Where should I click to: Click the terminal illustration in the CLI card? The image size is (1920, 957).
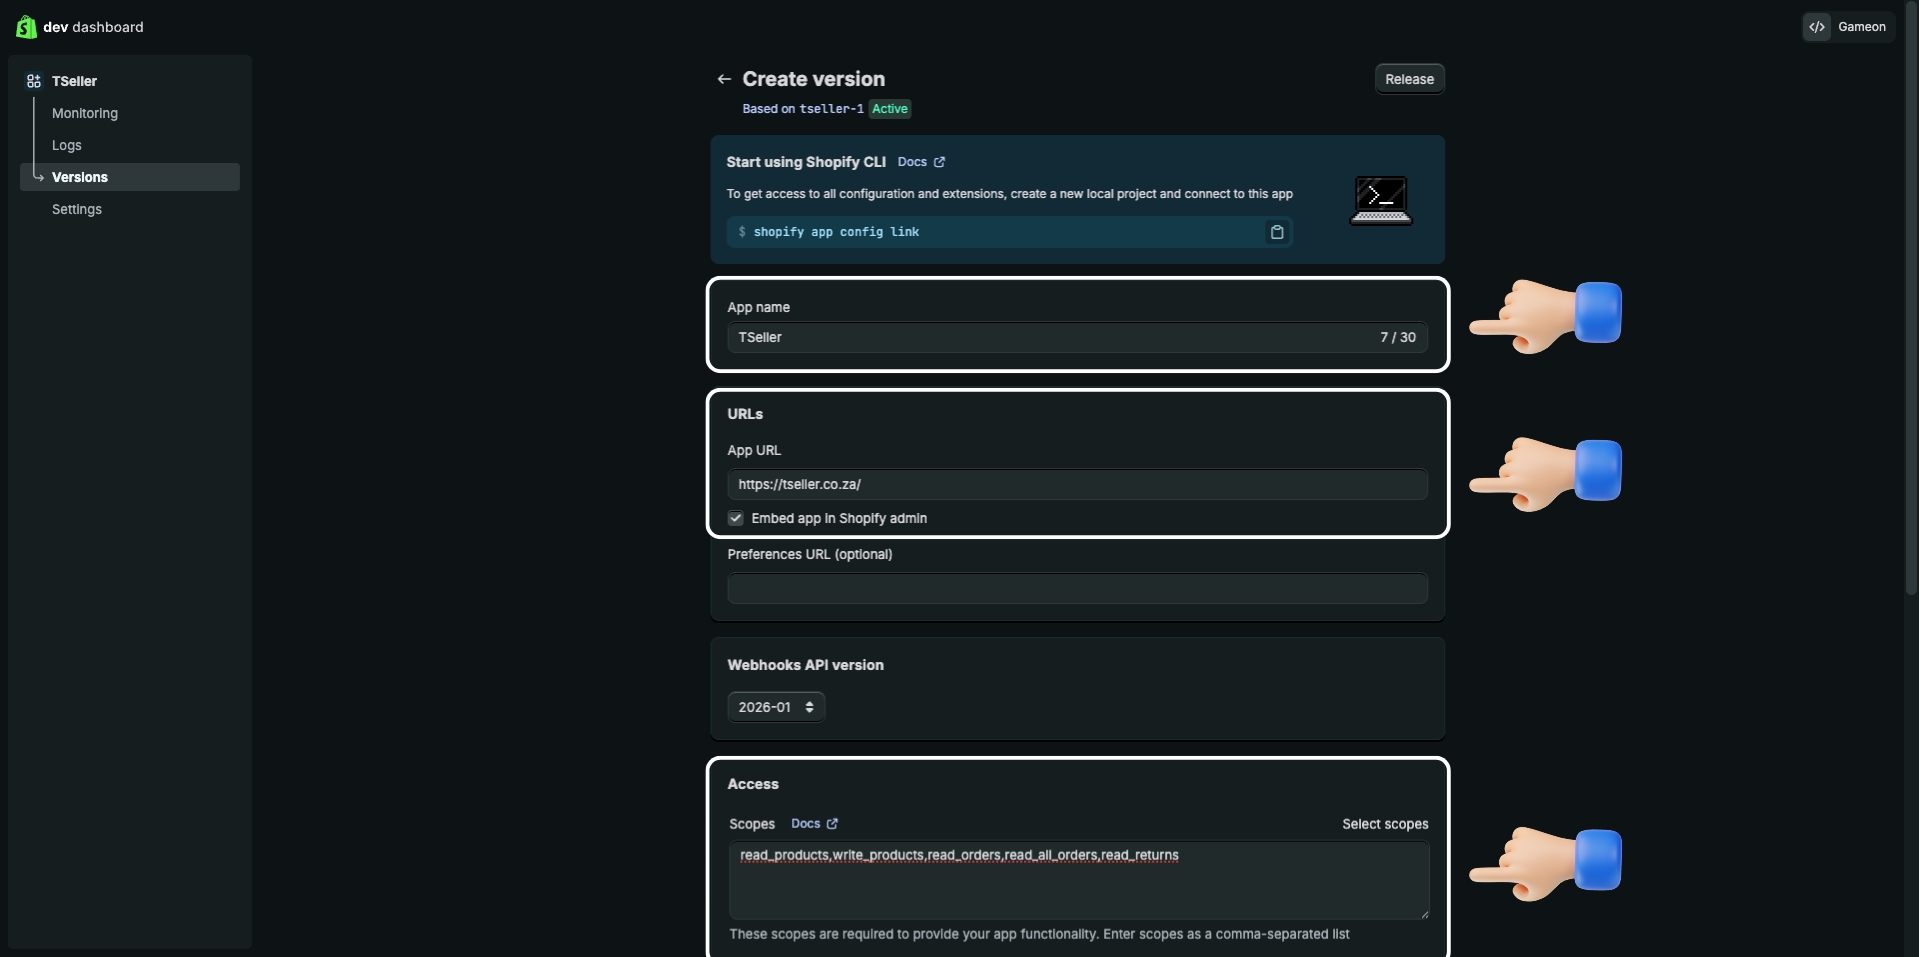tap(1380, 200)
